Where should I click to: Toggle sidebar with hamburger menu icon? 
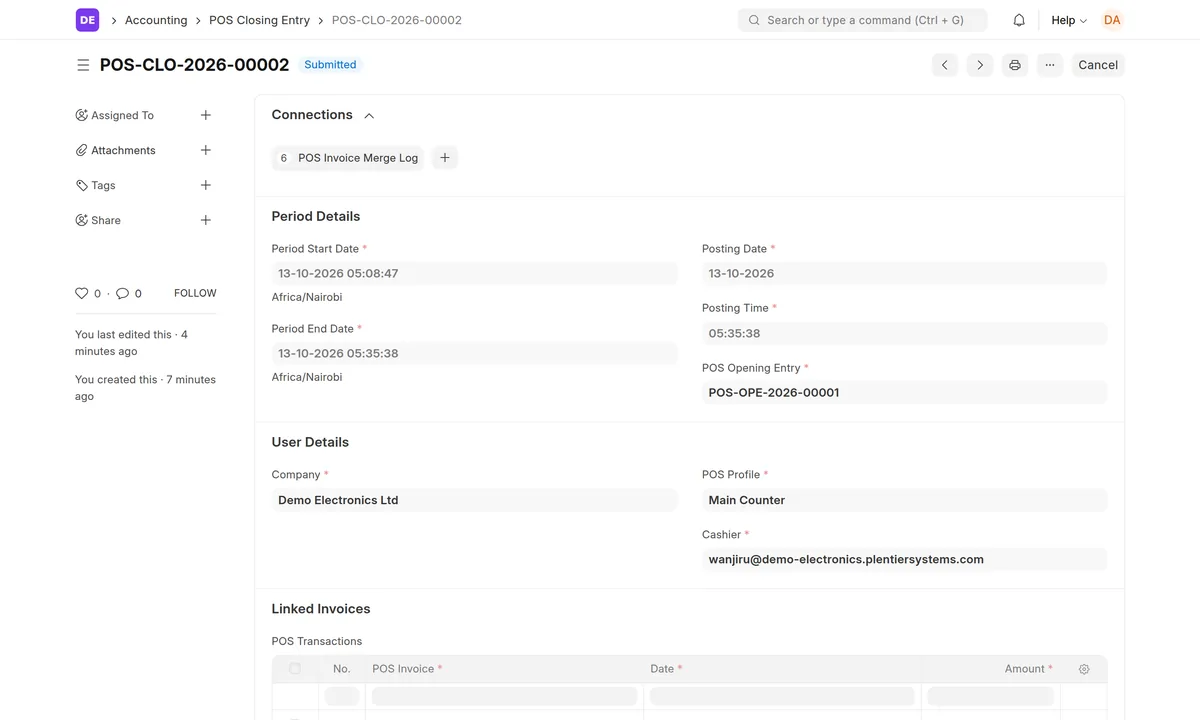pyautogui.click(x=83, y=65)
